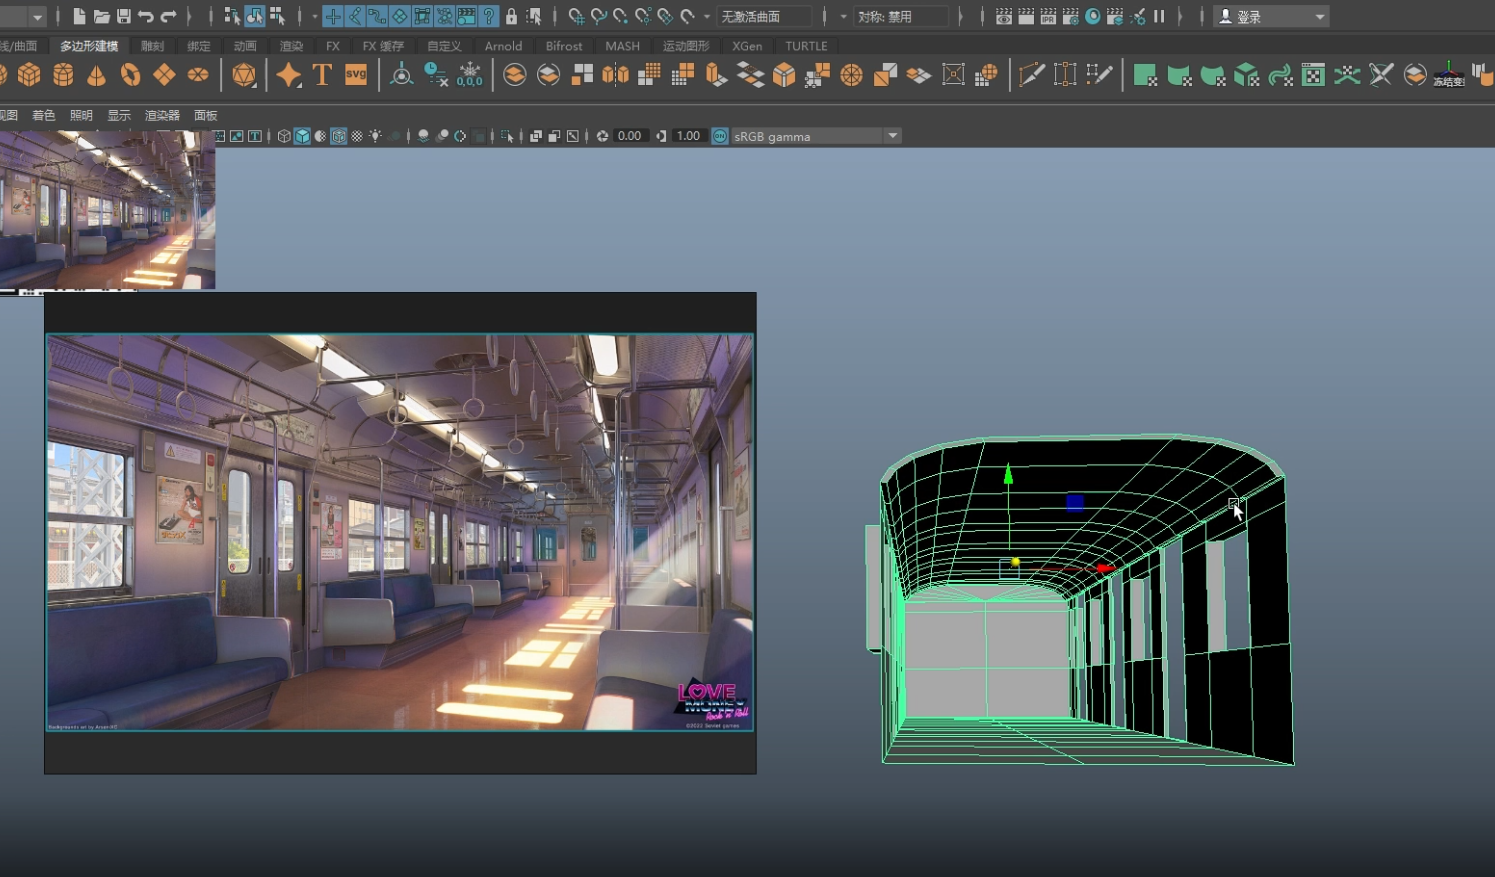Toggle color management in the viewport toolbar
Image resolution: width=1495 pixels, height=877 pixels.
(720, 136)
